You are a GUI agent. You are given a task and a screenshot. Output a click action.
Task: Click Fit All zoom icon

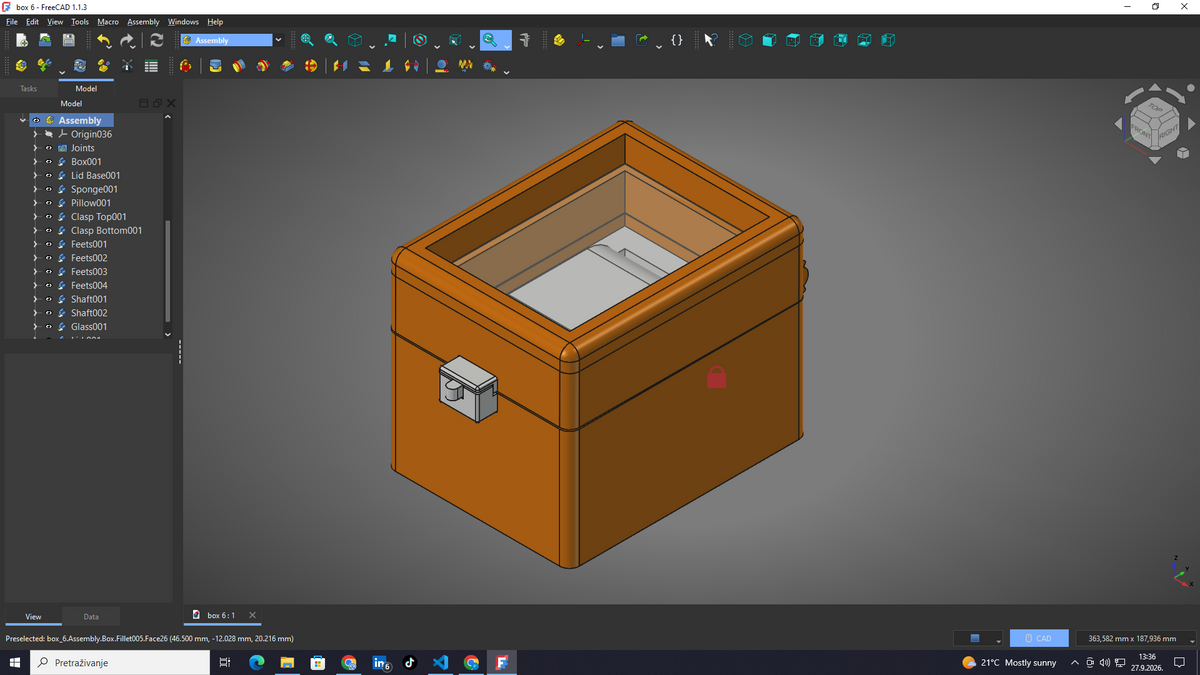coord(307,40)
